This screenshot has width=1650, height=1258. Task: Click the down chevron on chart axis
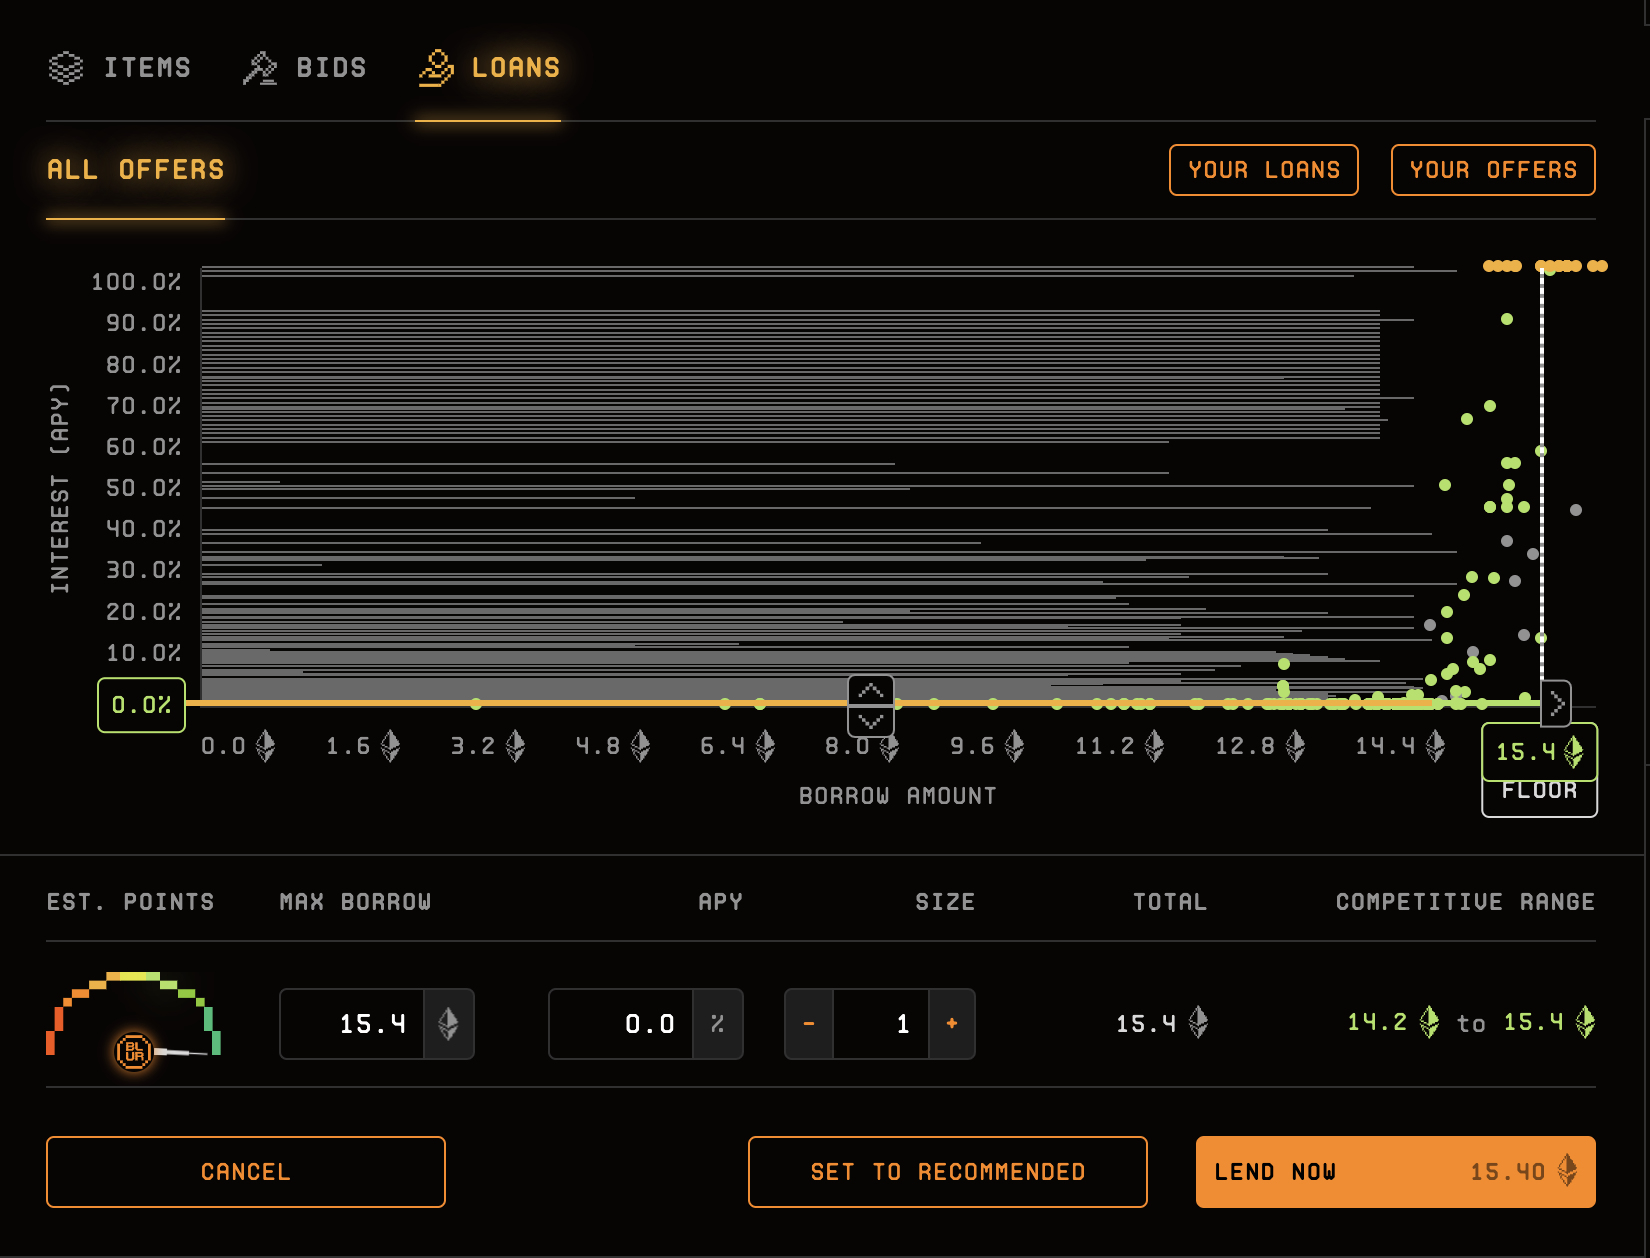(871, 720)
